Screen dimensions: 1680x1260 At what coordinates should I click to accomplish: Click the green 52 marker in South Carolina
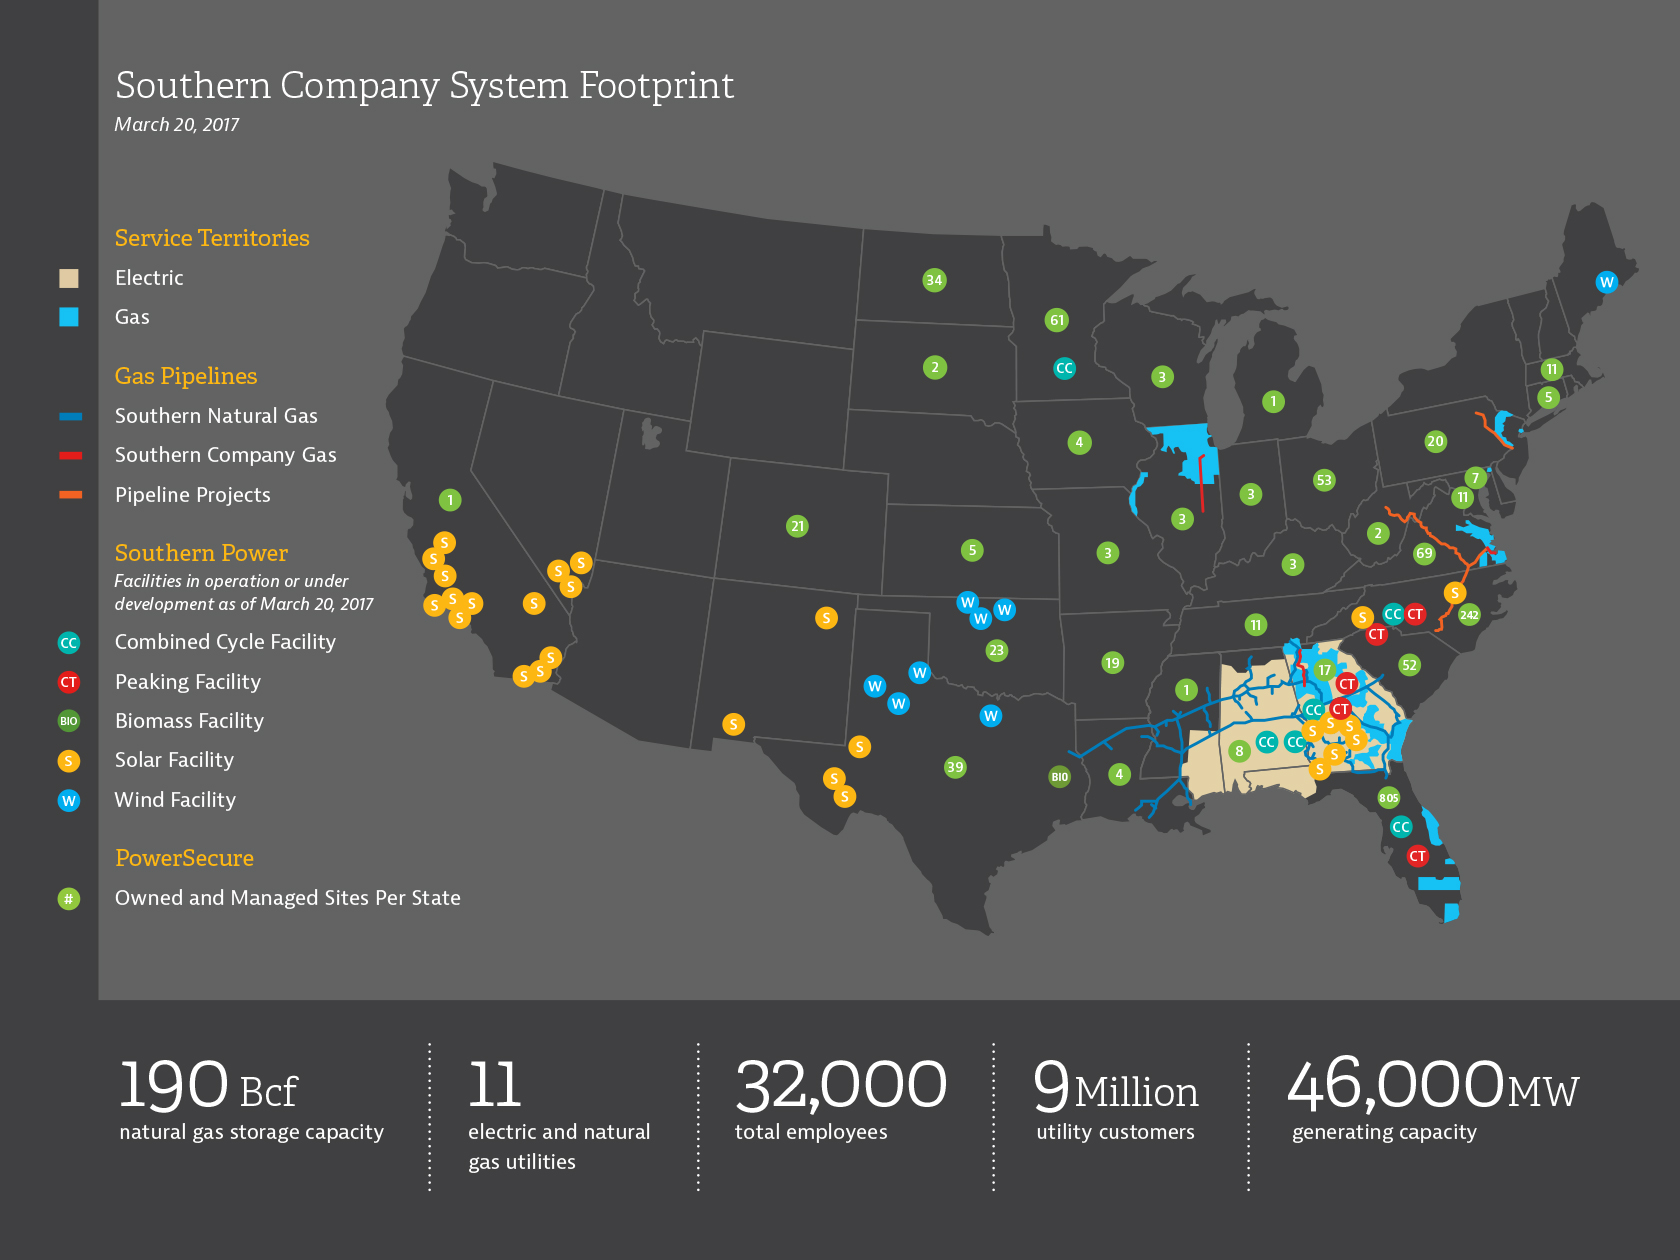(x=1409, y=665)
